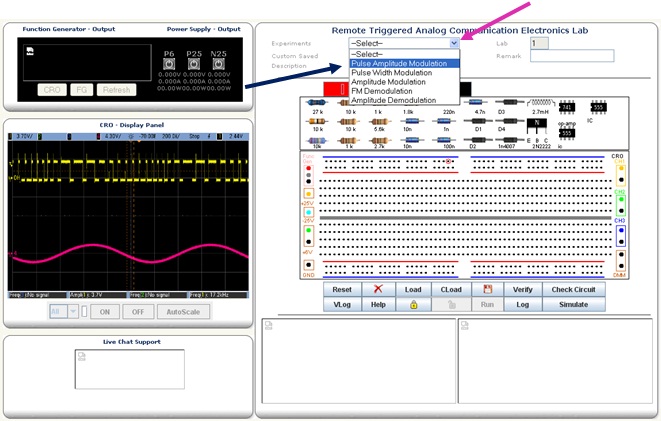Choose the D2 diode component
Screen dimensions: 661x421
[476, 140]
